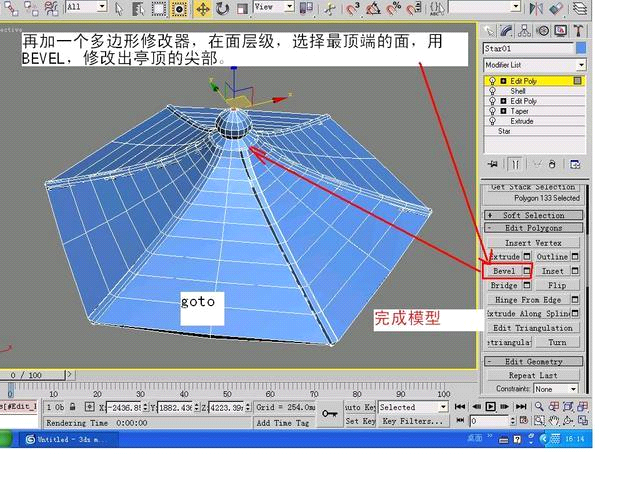Click the Pan View hand icon
Screen dimensions: 640x480
click(553, 420)
